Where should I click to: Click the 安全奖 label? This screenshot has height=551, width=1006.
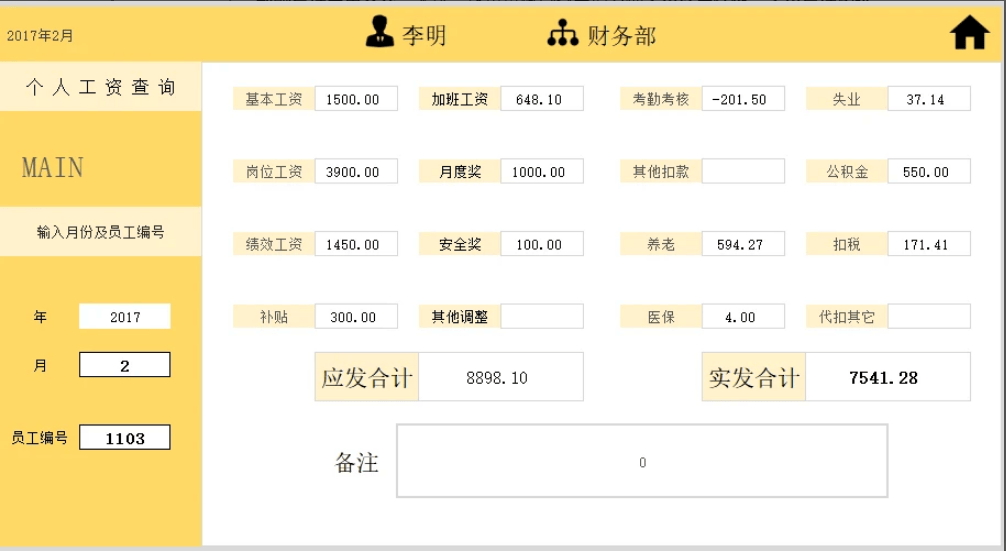(460, 244)
